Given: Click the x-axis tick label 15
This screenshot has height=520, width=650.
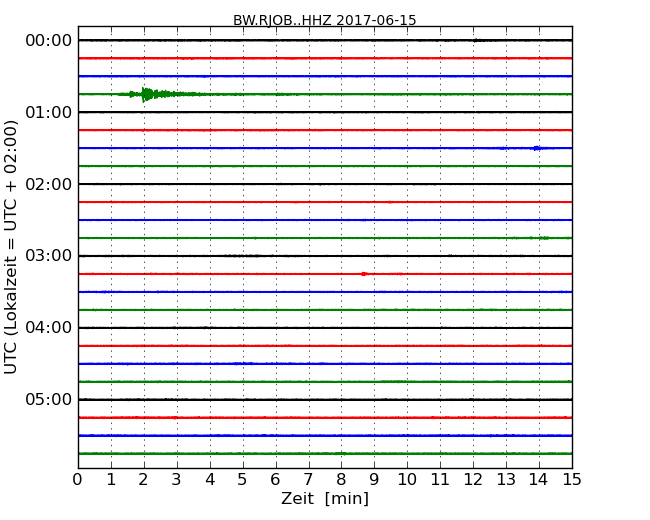Looking at the screenshot, I should (x=572, y=480).
